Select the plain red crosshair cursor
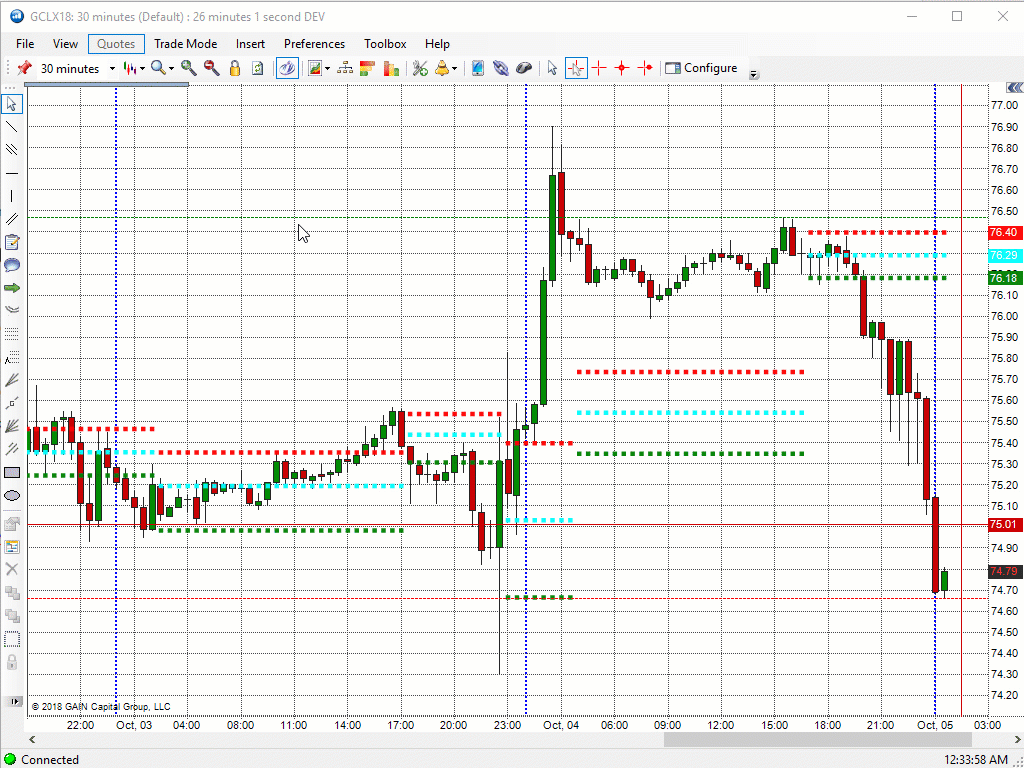 click(x=599, y=68)
